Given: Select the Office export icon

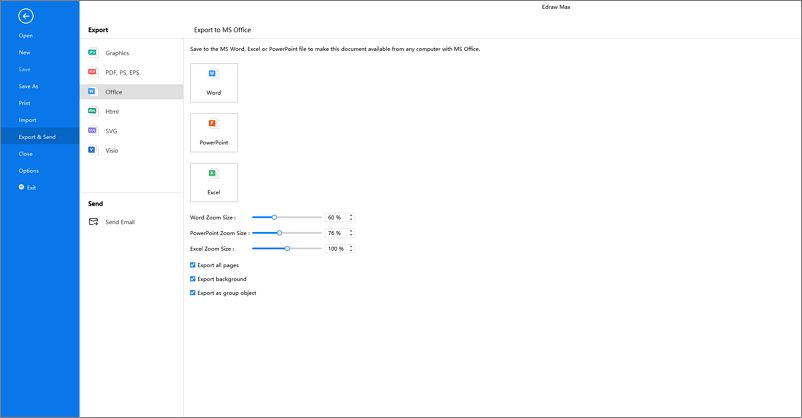Looking at the screenshot, I should click(92, 91).
